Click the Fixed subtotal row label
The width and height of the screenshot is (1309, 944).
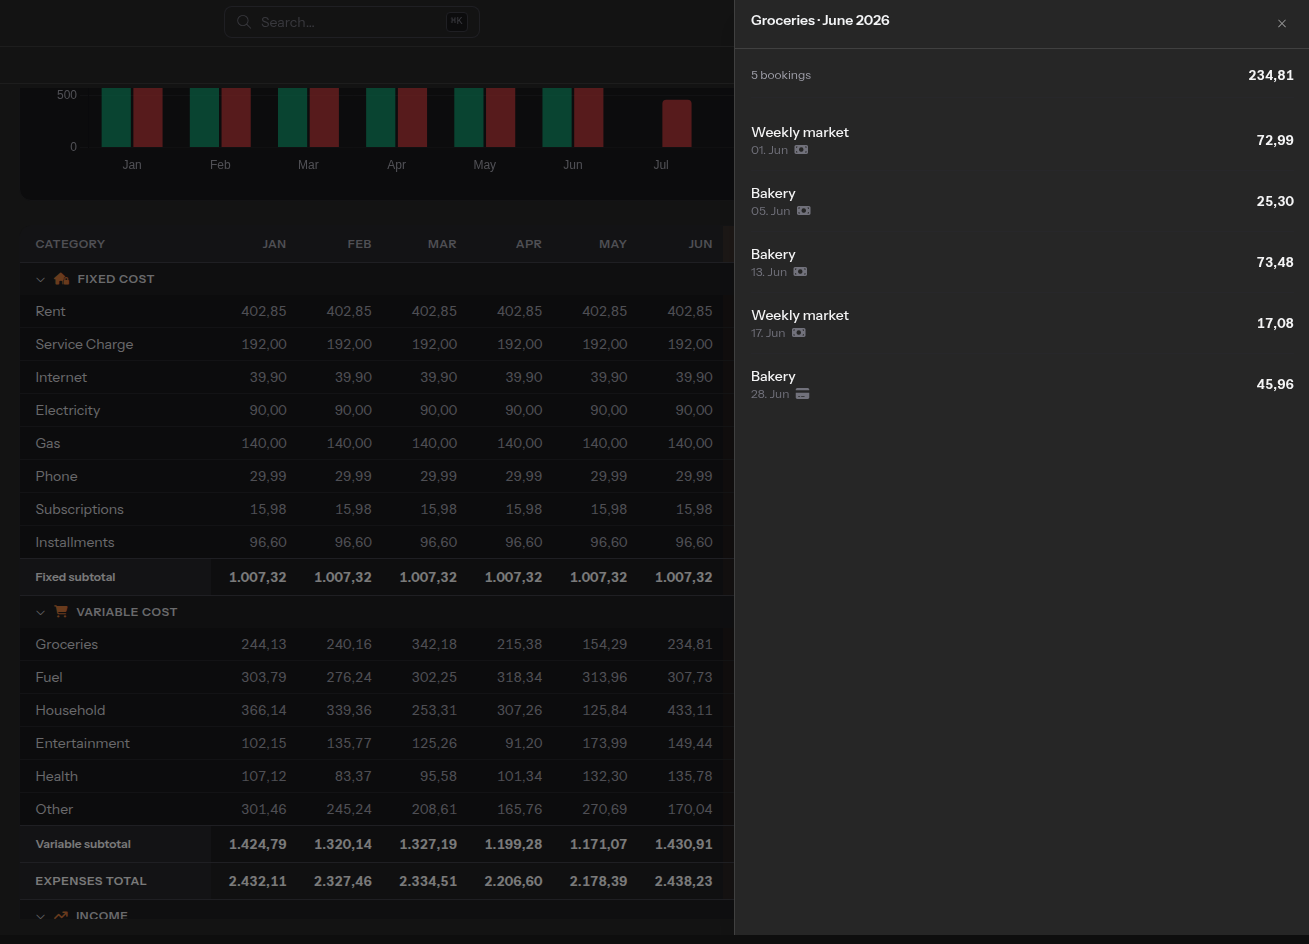[x=75, y=577]
